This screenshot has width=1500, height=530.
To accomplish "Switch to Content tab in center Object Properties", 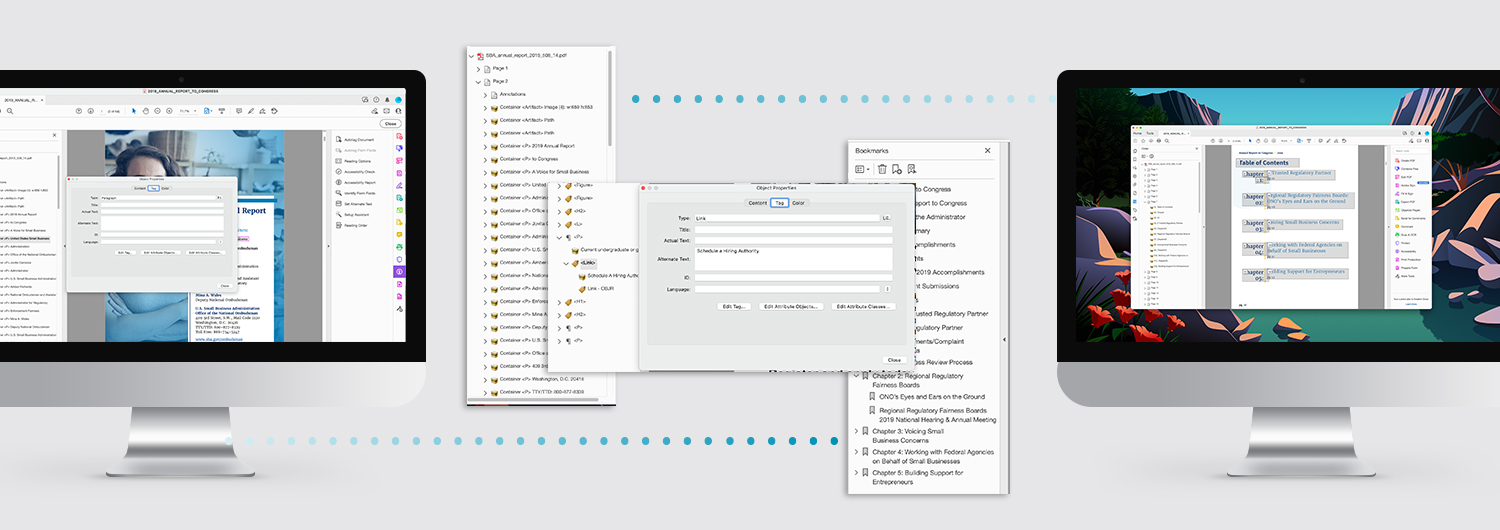I will (757, 203).
